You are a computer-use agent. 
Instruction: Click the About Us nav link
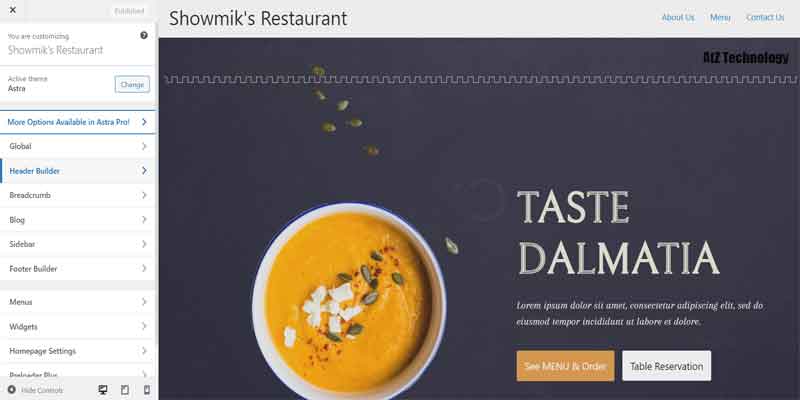(x=678, y=17)
